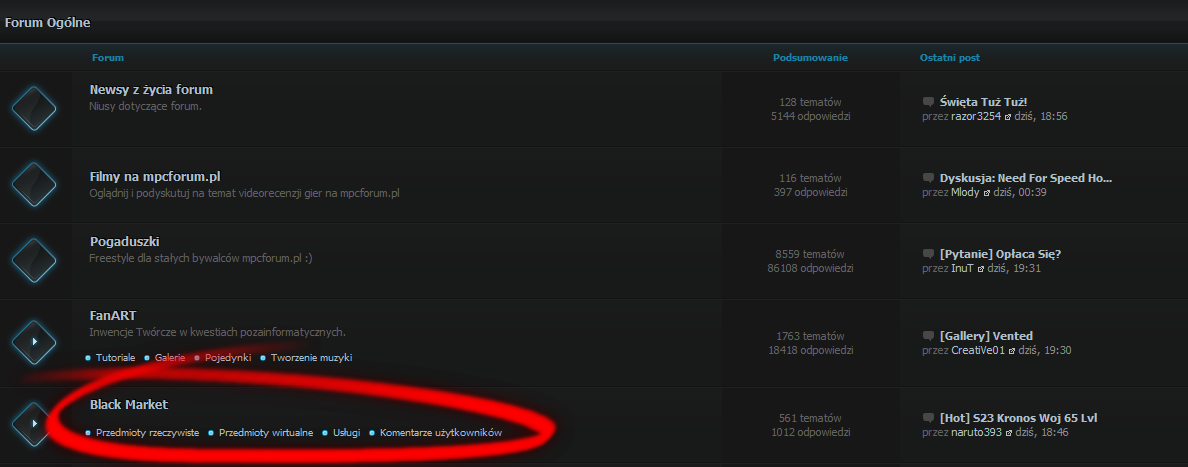Click the Newsy z życia forum diamond icon

pos(34,108)
